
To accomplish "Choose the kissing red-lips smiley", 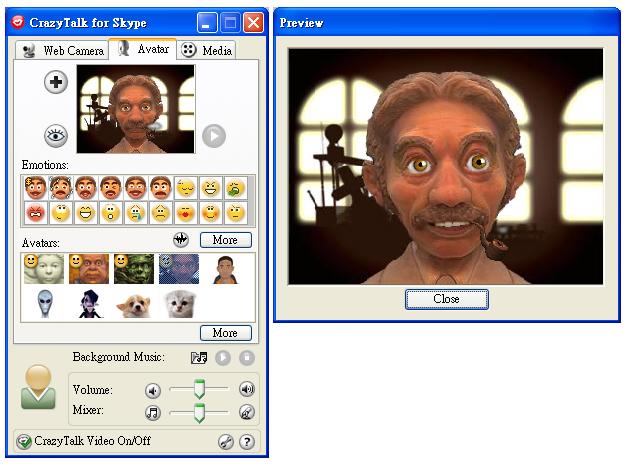I will (186, 213).
